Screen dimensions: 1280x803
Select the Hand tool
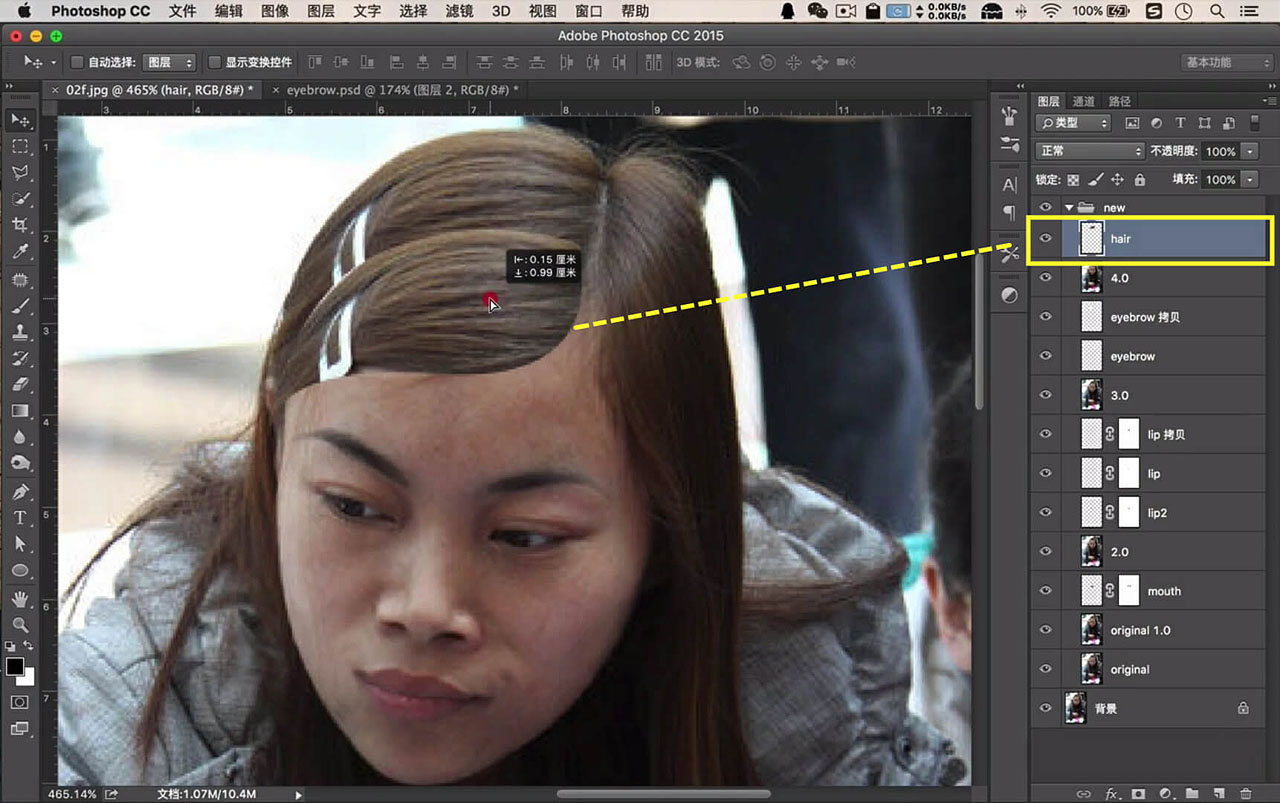pyautogui.click(x=20, y=598)
